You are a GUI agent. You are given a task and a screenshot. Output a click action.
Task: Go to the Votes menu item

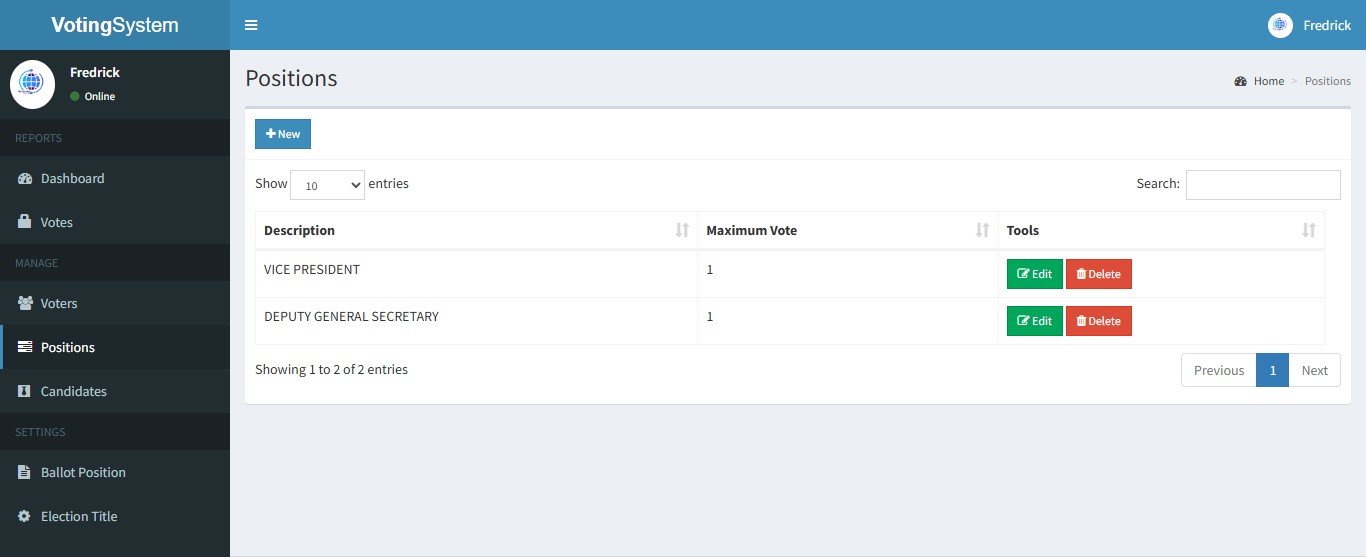[57, 222]
